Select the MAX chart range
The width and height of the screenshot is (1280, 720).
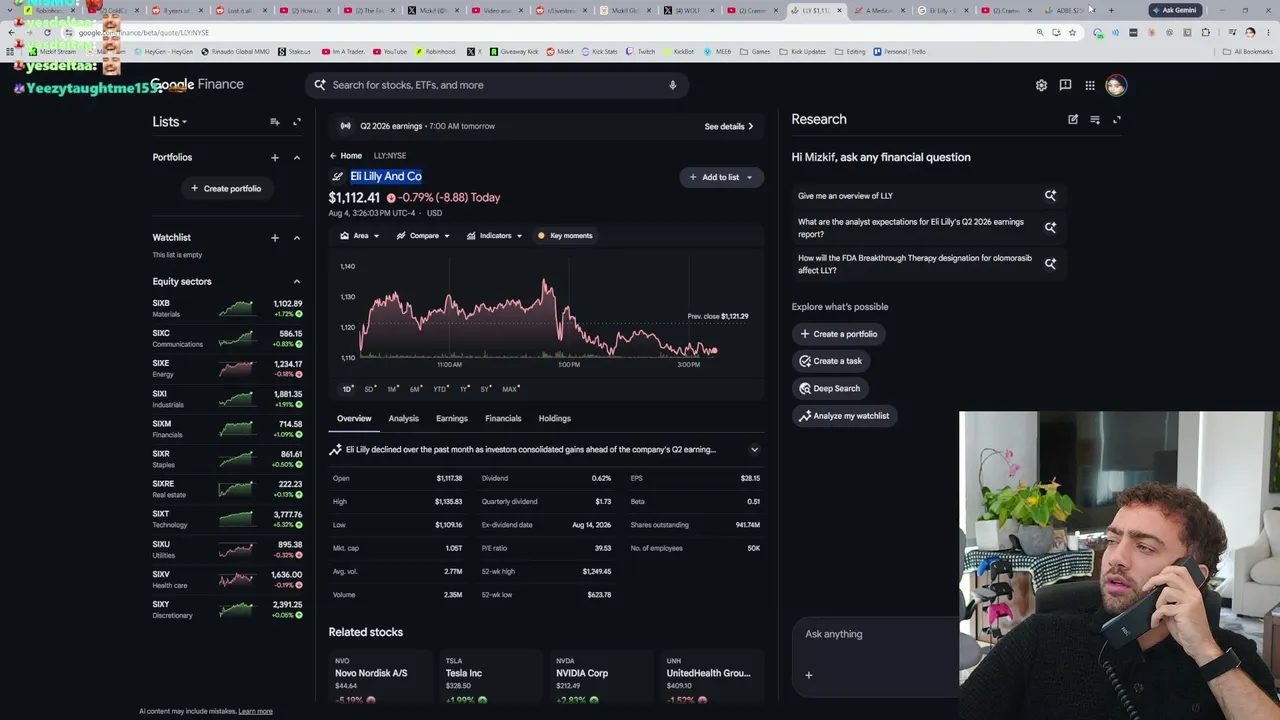pos(510,389)
